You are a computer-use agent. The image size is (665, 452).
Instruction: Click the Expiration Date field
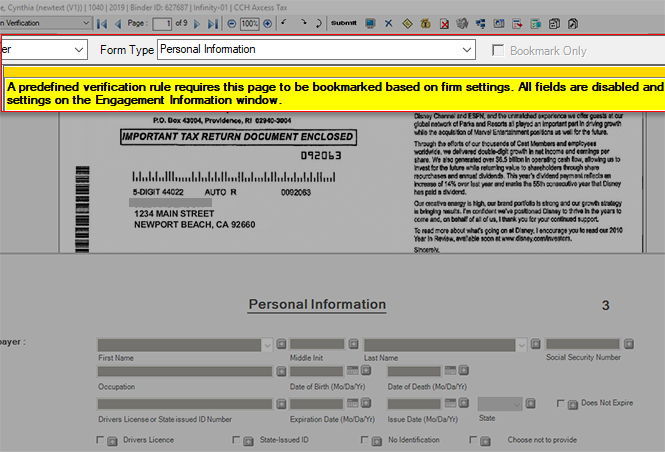[316, 404]
